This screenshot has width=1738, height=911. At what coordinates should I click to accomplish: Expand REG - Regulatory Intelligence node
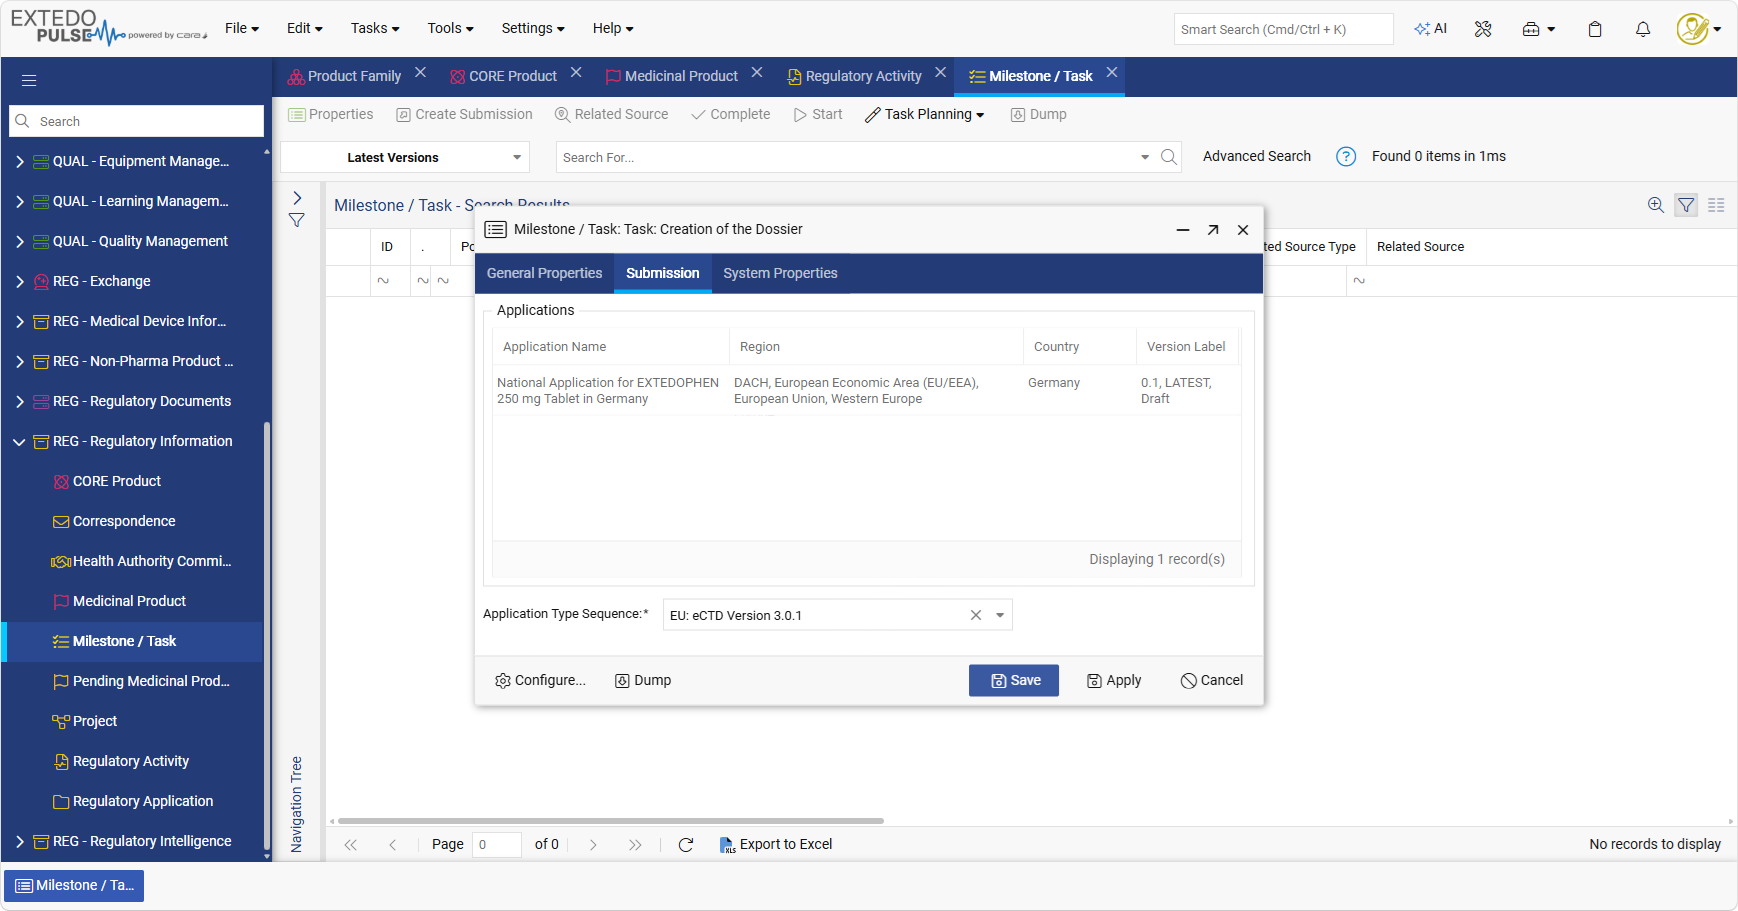20,841
